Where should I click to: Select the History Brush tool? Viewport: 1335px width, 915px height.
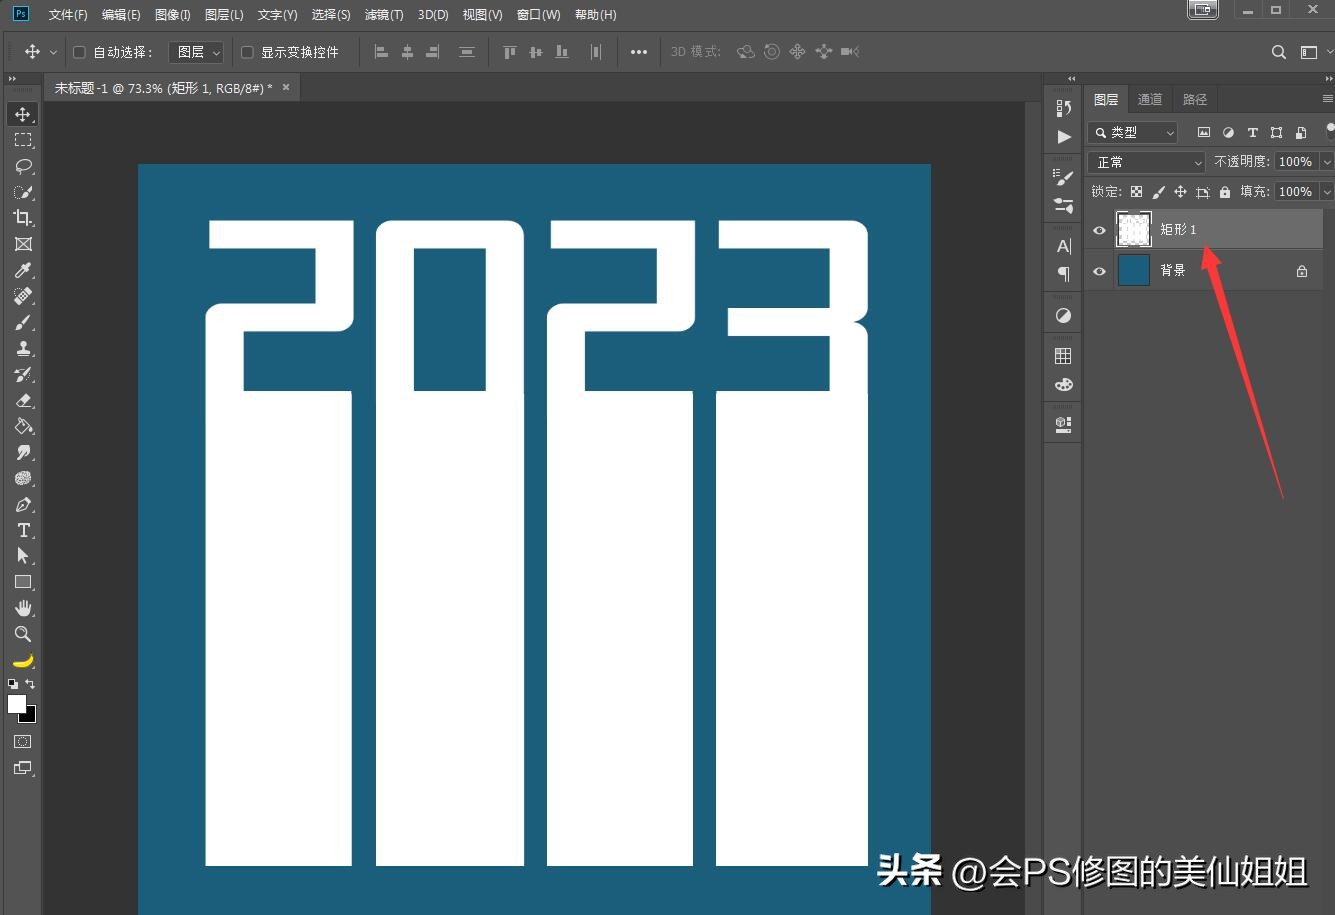coord(23,374)
